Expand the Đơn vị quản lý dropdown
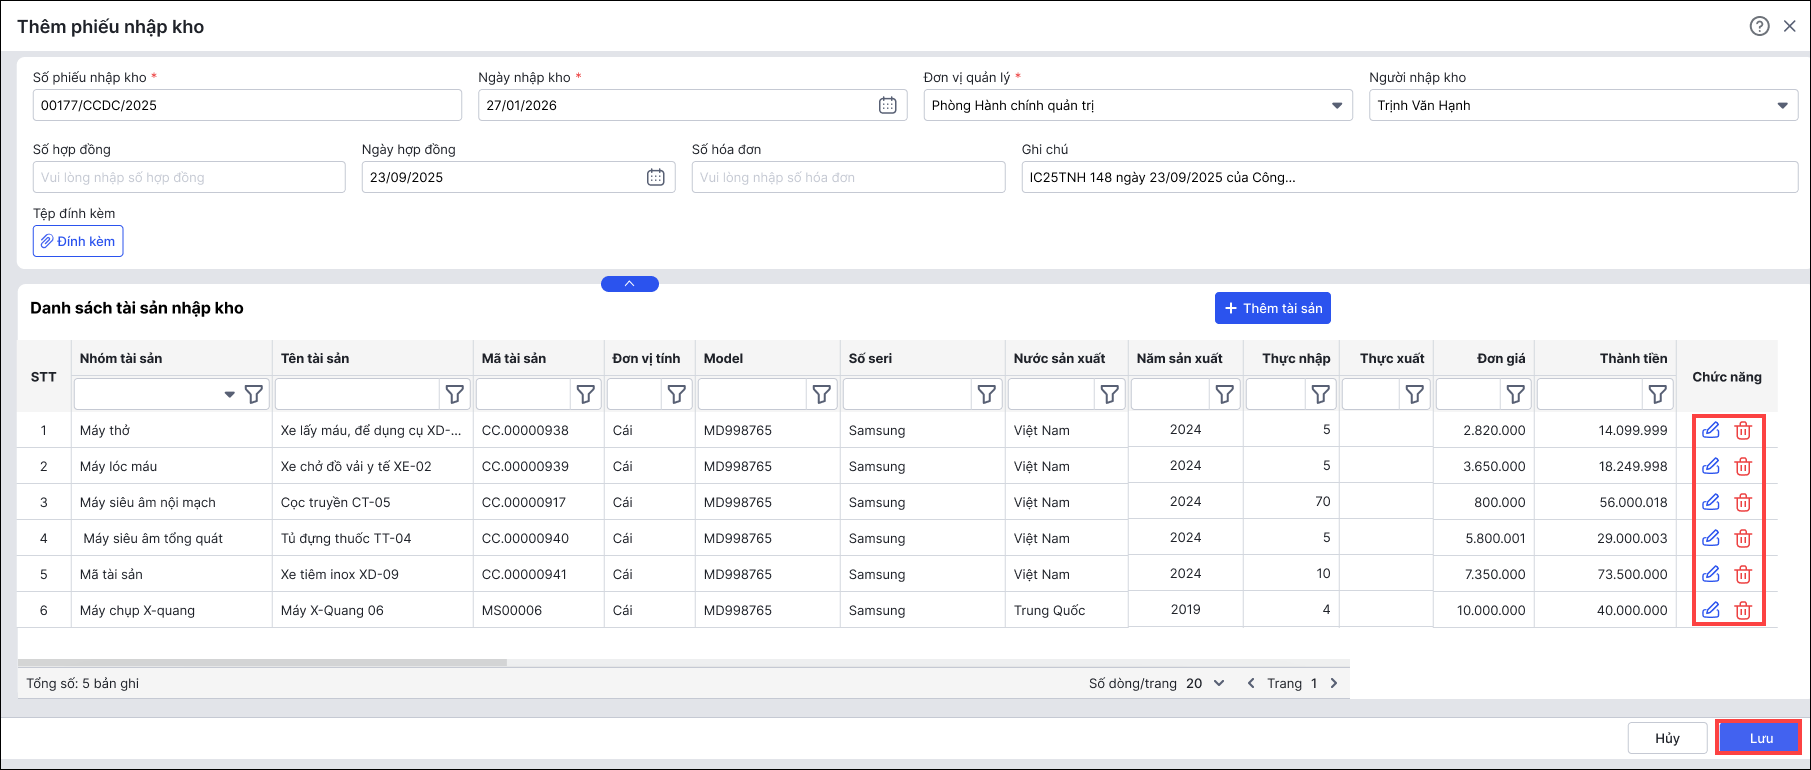Image resolution: width=1811 pixels, height=770 pixels. point(1337,105)
